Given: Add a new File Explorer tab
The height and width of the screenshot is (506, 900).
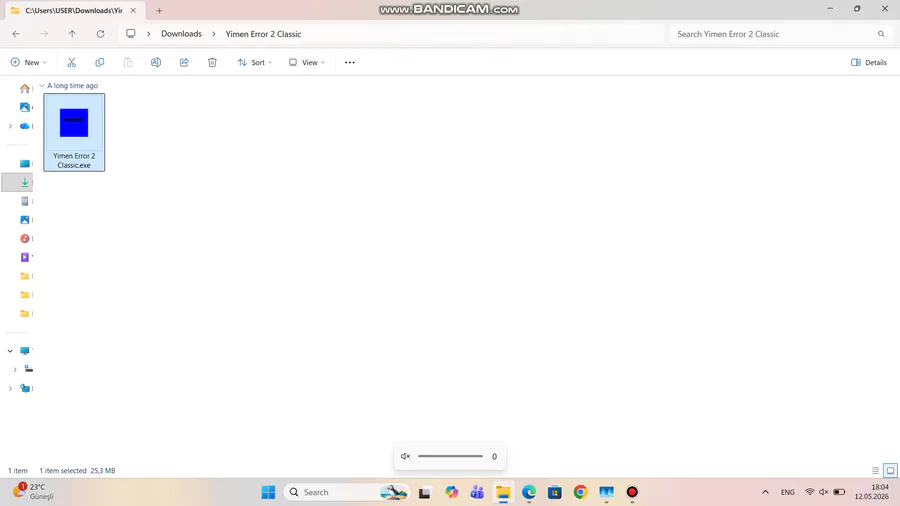Looking at the screenshot, I should (159, 10).
